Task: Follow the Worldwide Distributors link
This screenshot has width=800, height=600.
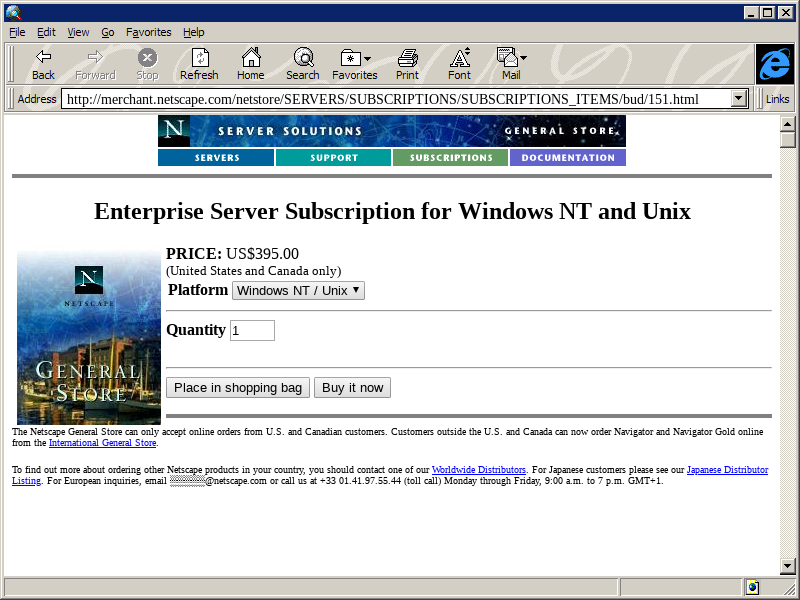Action: click(478, 470)
